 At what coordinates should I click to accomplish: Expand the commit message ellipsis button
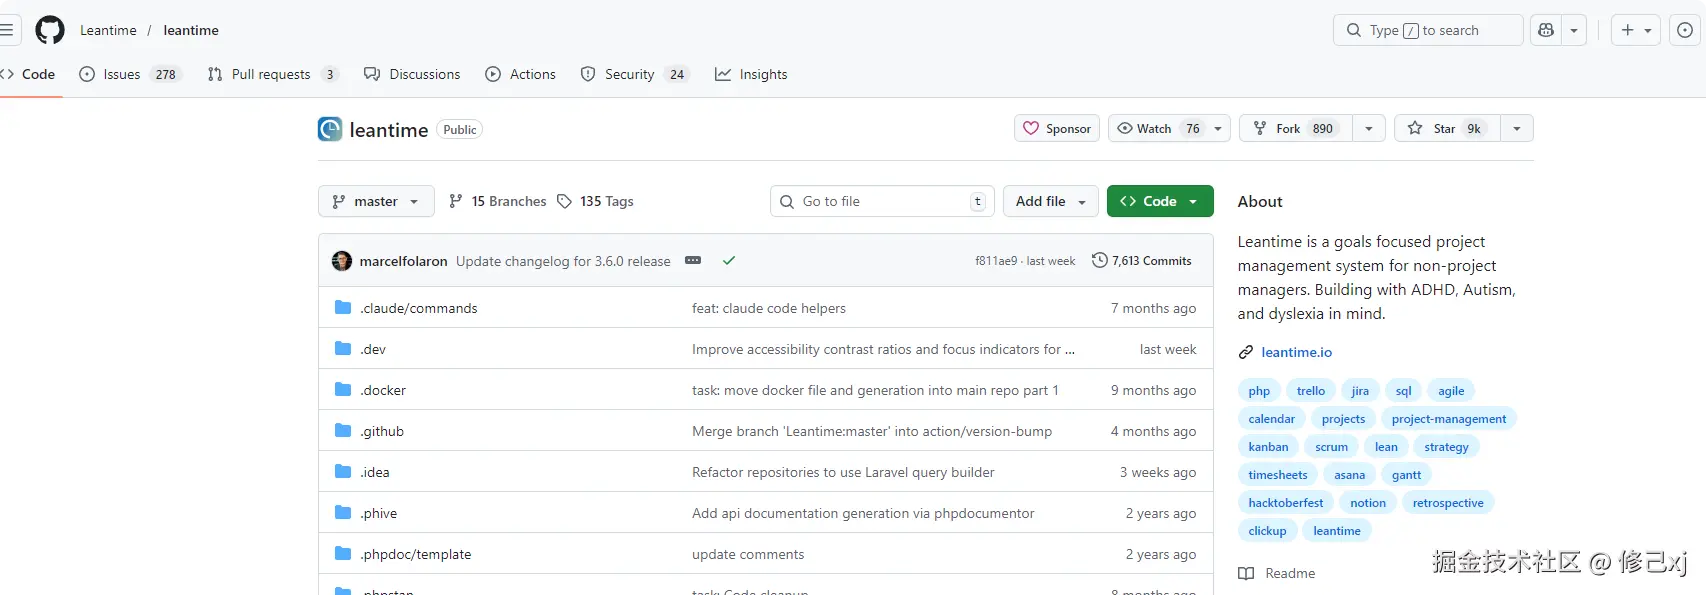pos(693,260)
